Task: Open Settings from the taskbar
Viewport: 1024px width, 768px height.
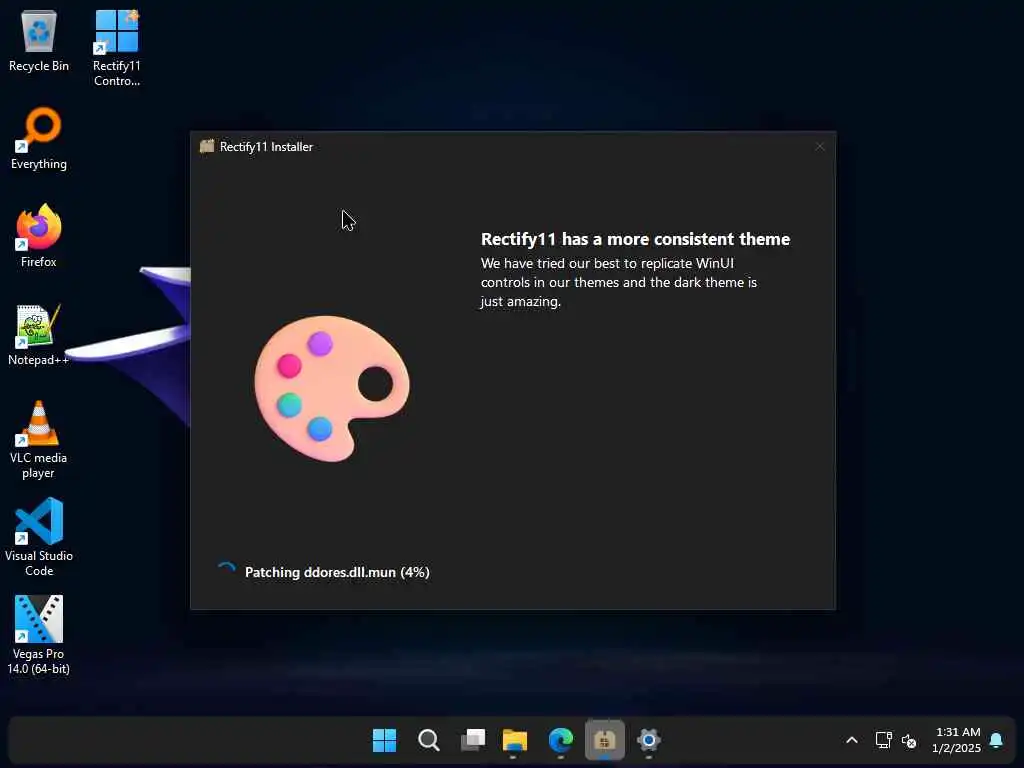Action: (x=648, y=740)
